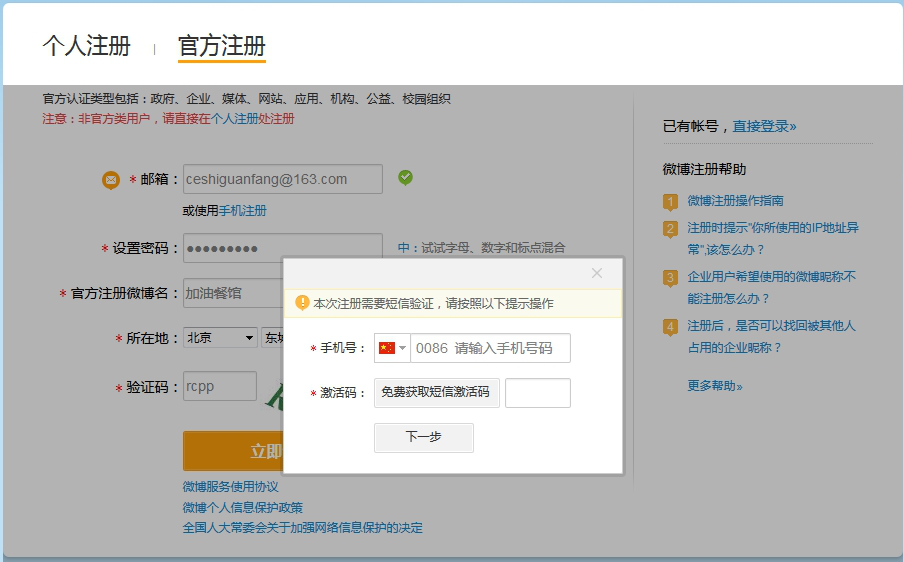Open help link about 企业用户微博昵称不能注册

coord(771,288)
